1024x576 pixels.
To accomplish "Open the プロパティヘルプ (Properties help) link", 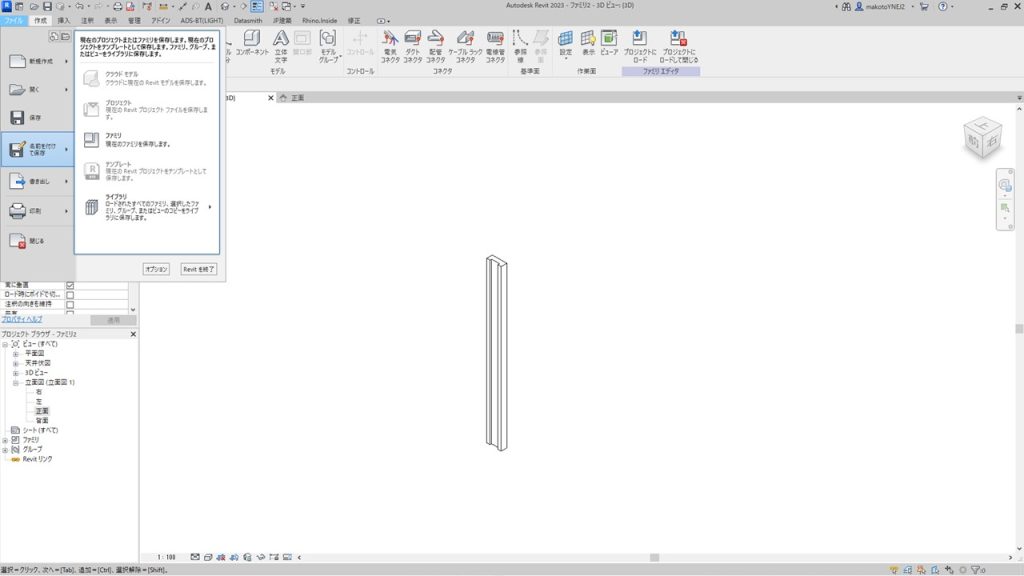I will pyautogui.click(x=22, y=319).
